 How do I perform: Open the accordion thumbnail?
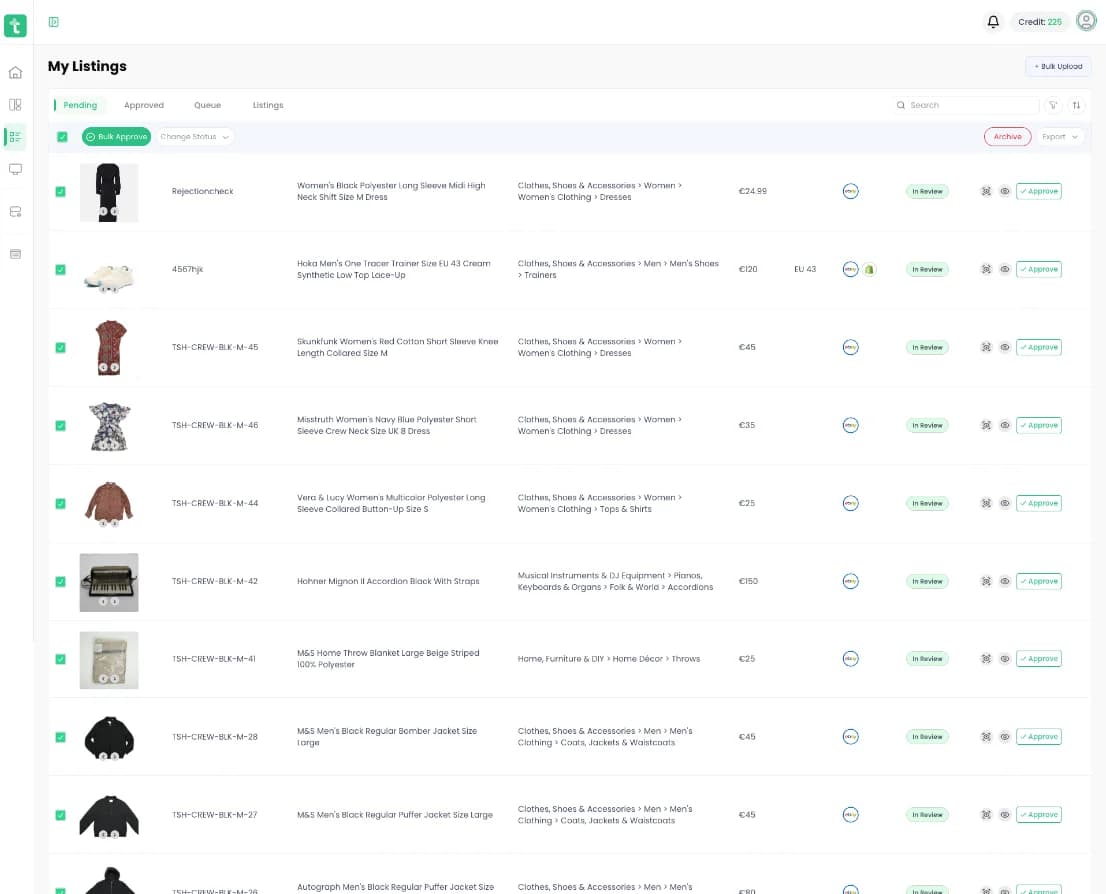(x=109, y=582)
